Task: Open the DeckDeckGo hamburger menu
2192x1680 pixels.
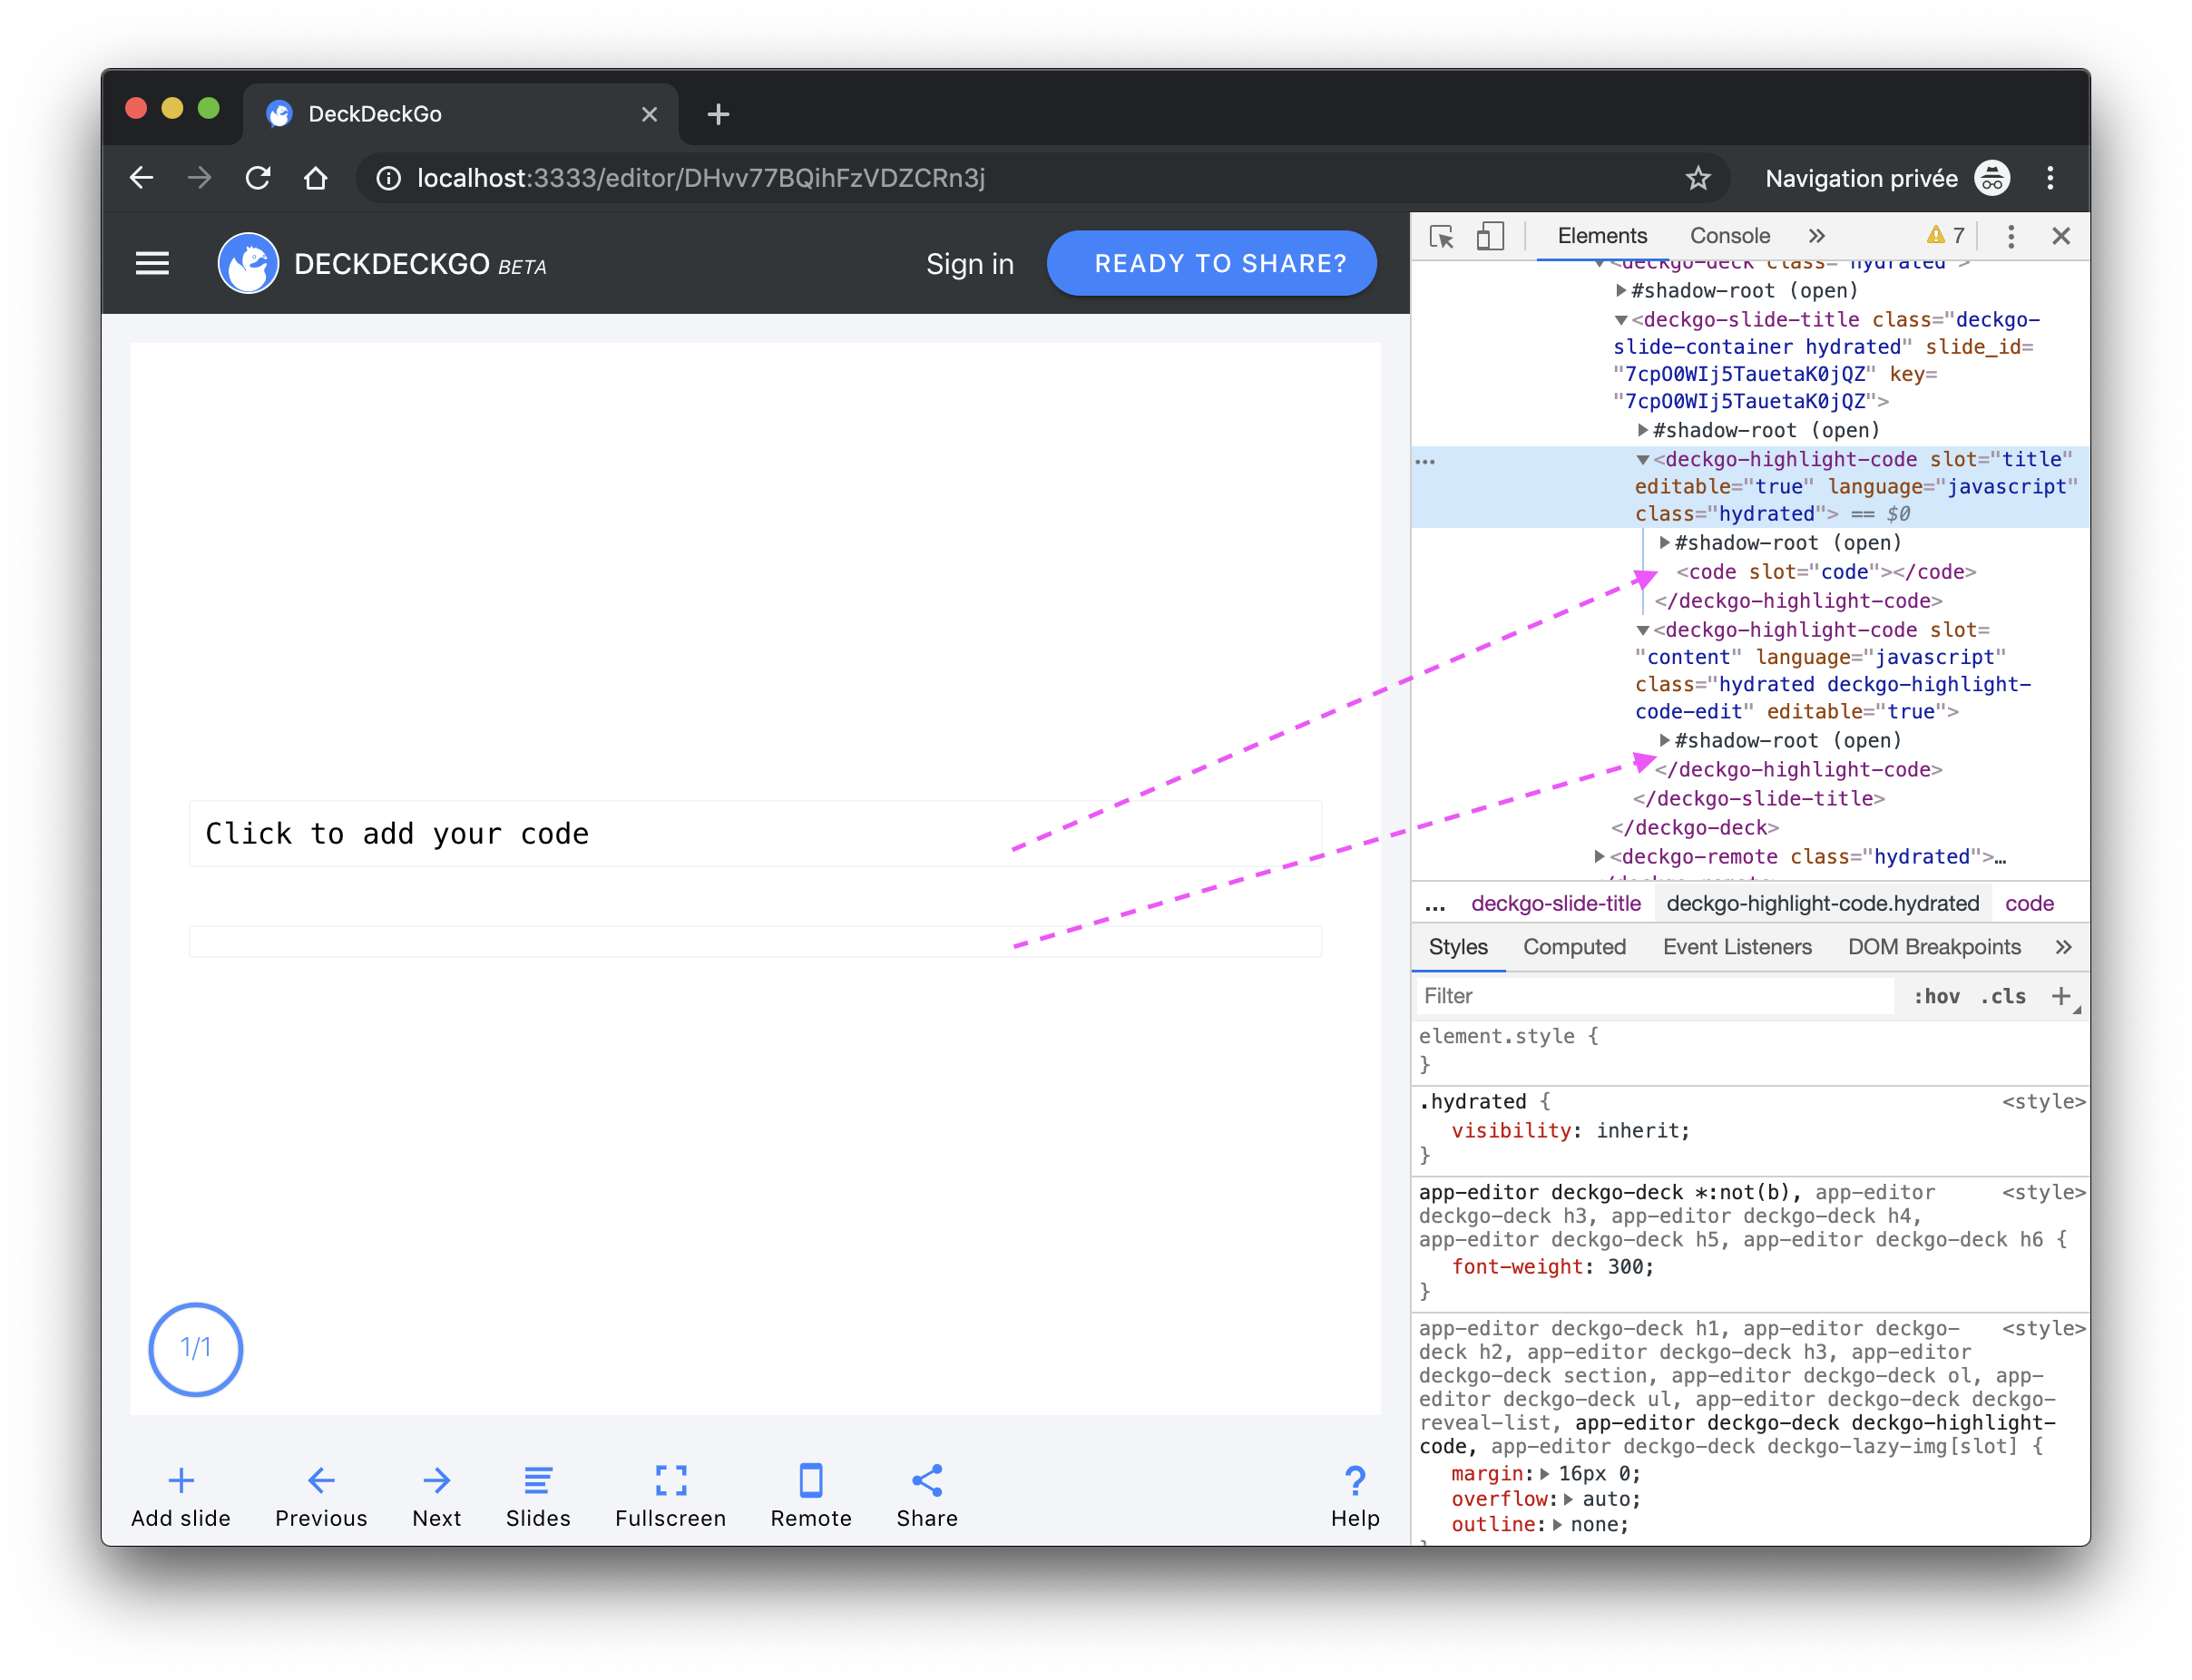Action: [152, 263]
